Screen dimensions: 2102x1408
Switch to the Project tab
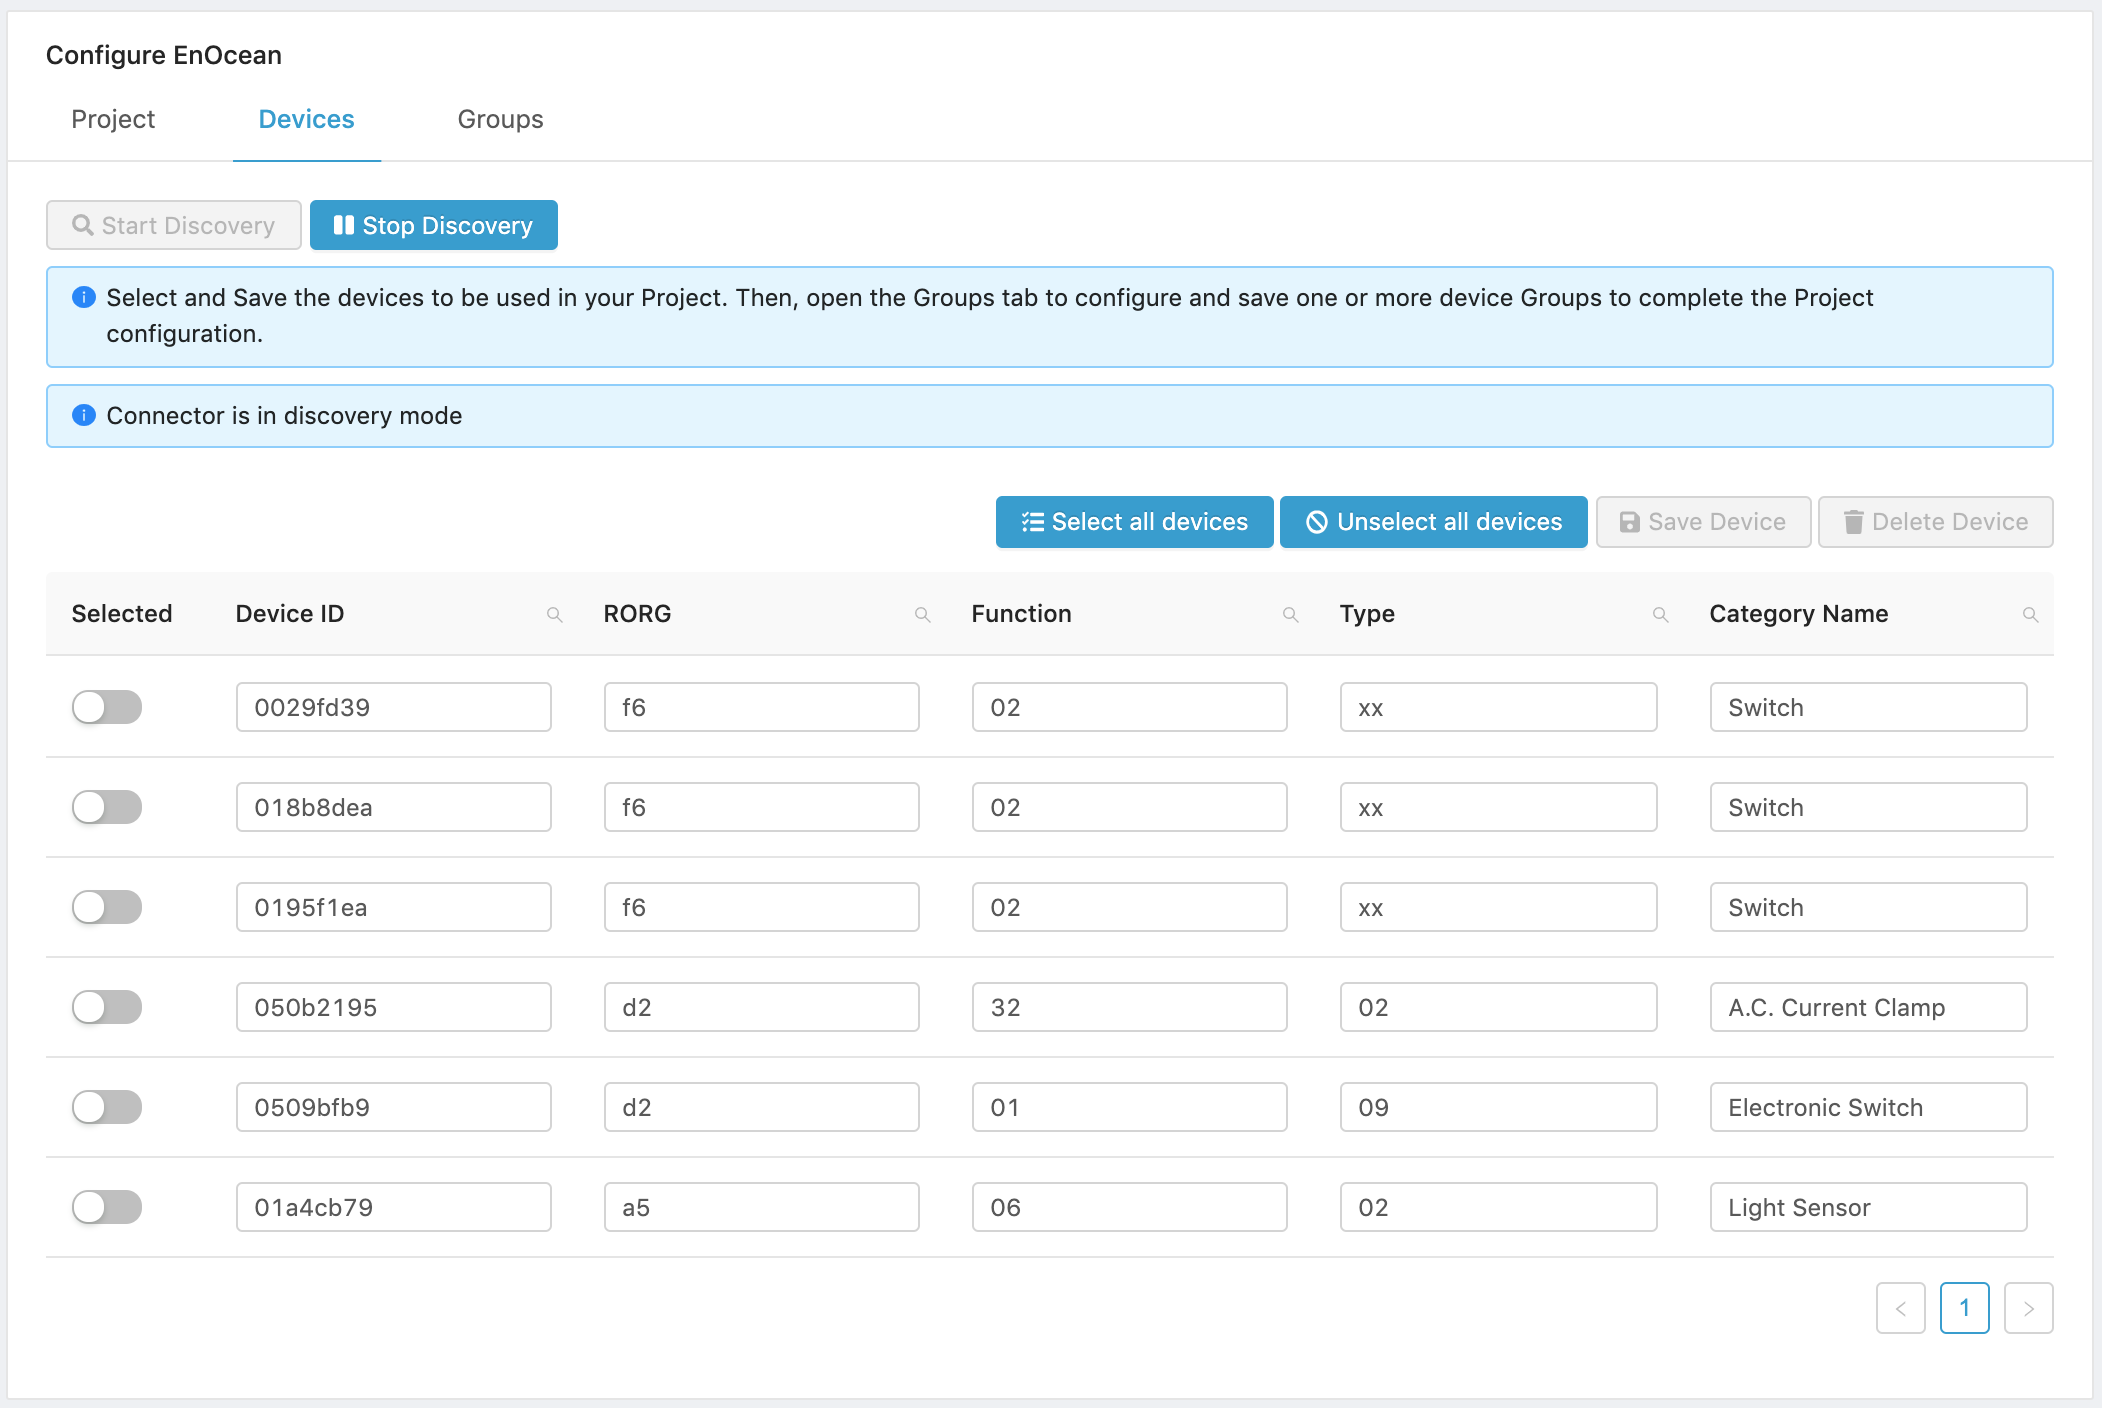coord(113,119)
